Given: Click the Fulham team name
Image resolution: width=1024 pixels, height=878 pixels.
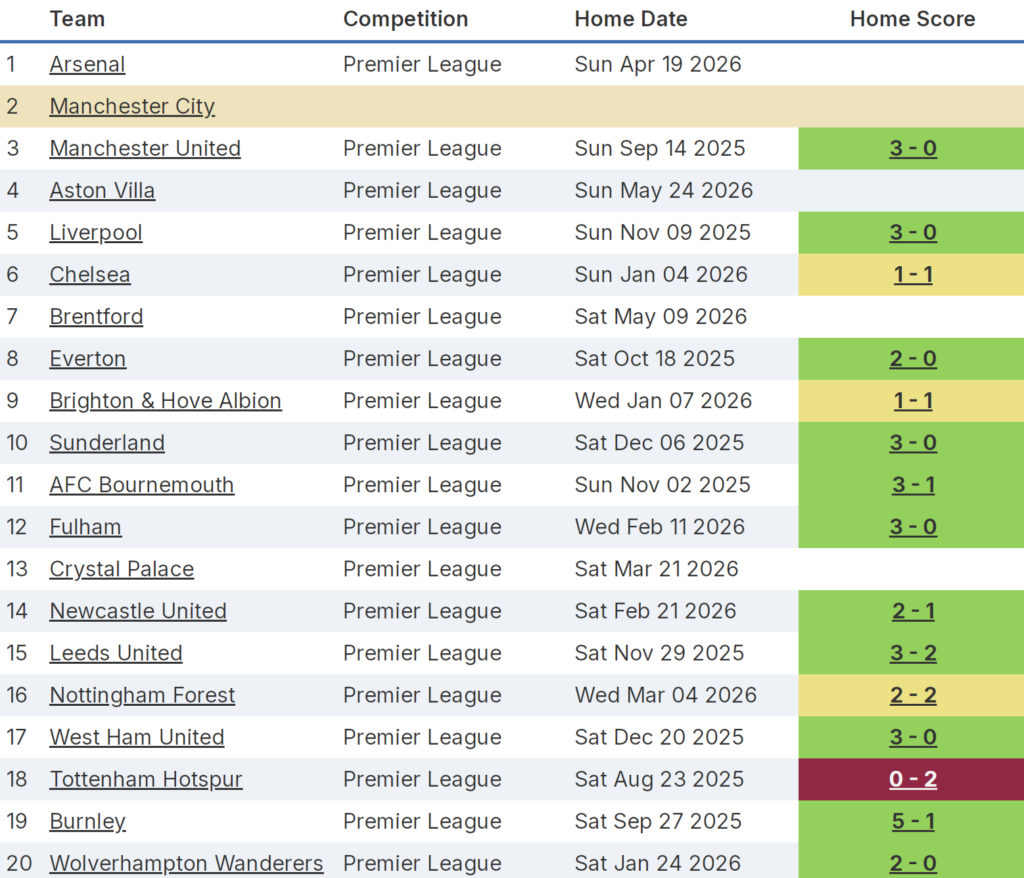Looking at the screenshot, I should [85, 527].
